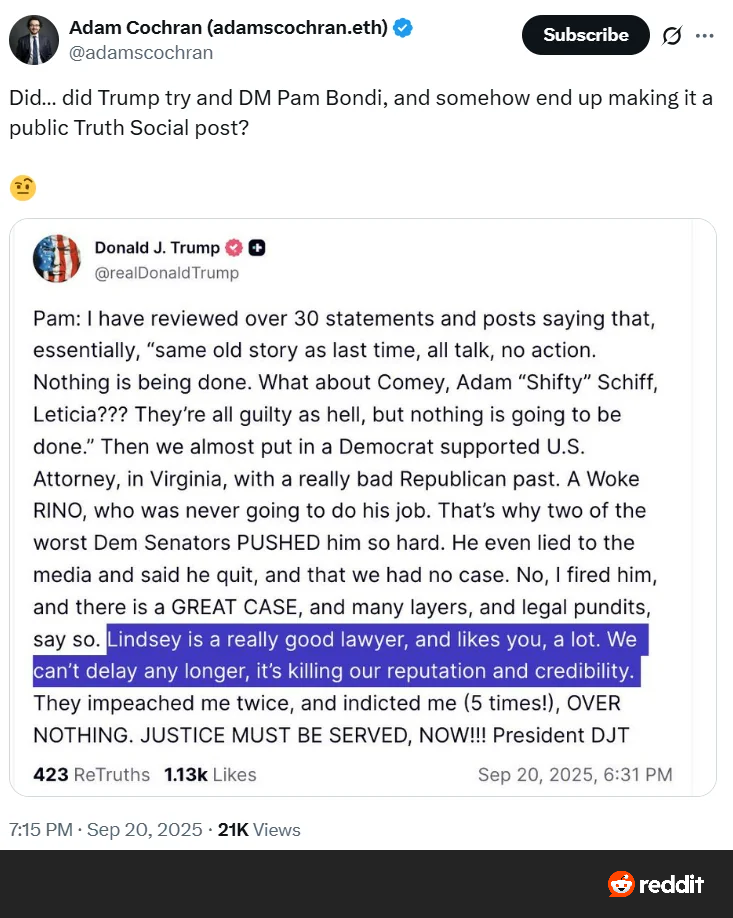Screen dimensions: 733x918
Task: Click the reddit logo watermark
Action: [x=656, y=884]
